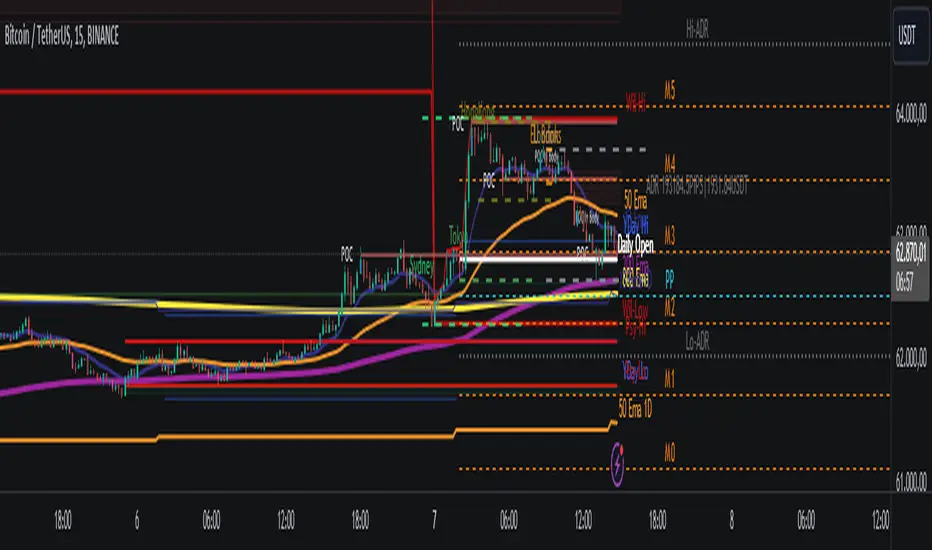Click the 18:00 label on 5th on time axis
The width and height of the screenshot is (932, 550).
(x=62, y=520)
